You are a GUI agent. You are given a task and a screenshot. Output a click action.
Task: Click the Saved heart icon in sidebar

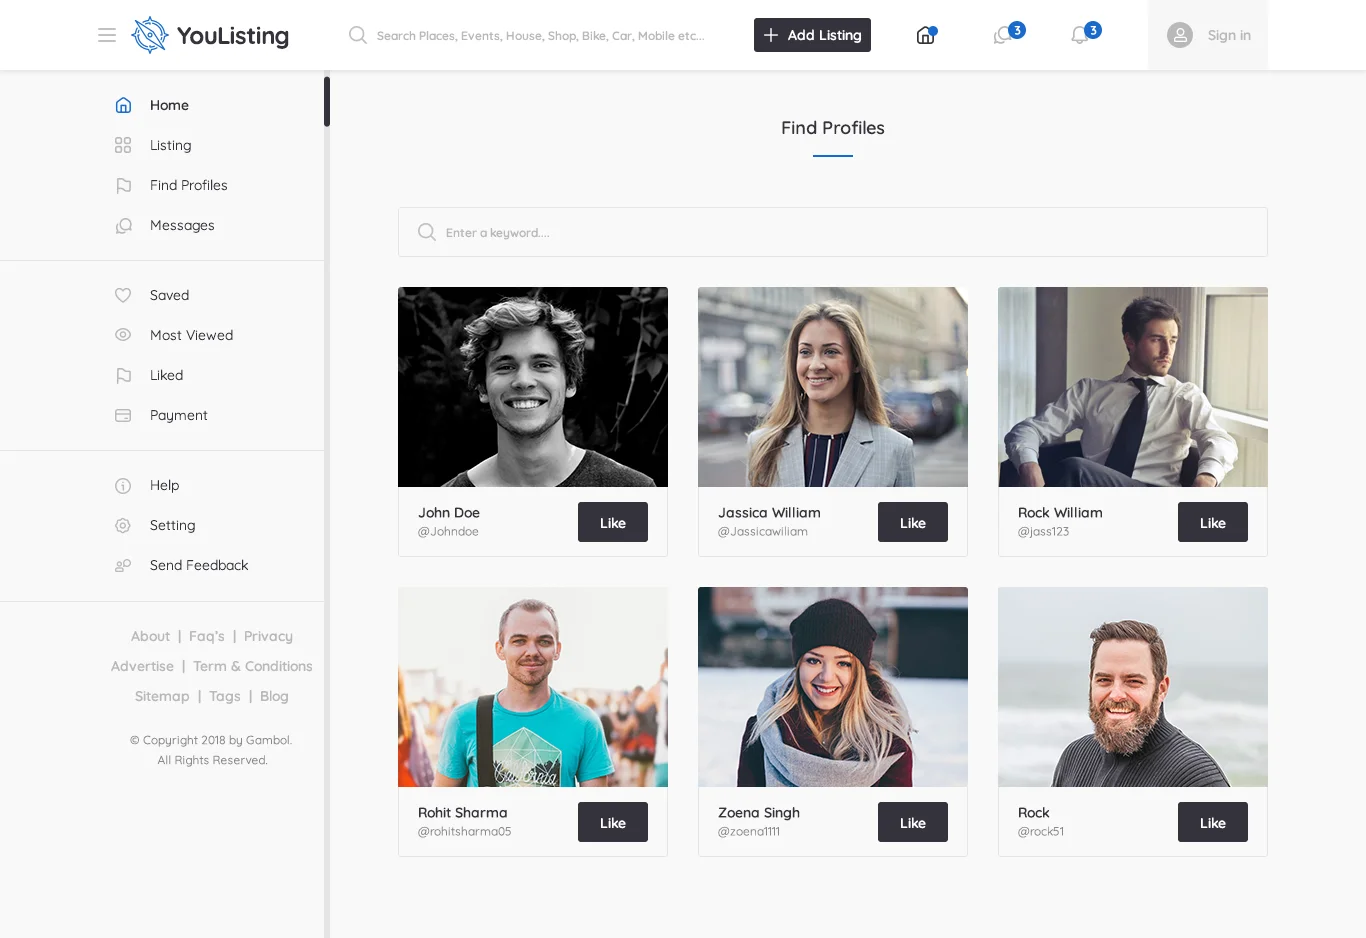pyautogui.click(x=123, y=295)
